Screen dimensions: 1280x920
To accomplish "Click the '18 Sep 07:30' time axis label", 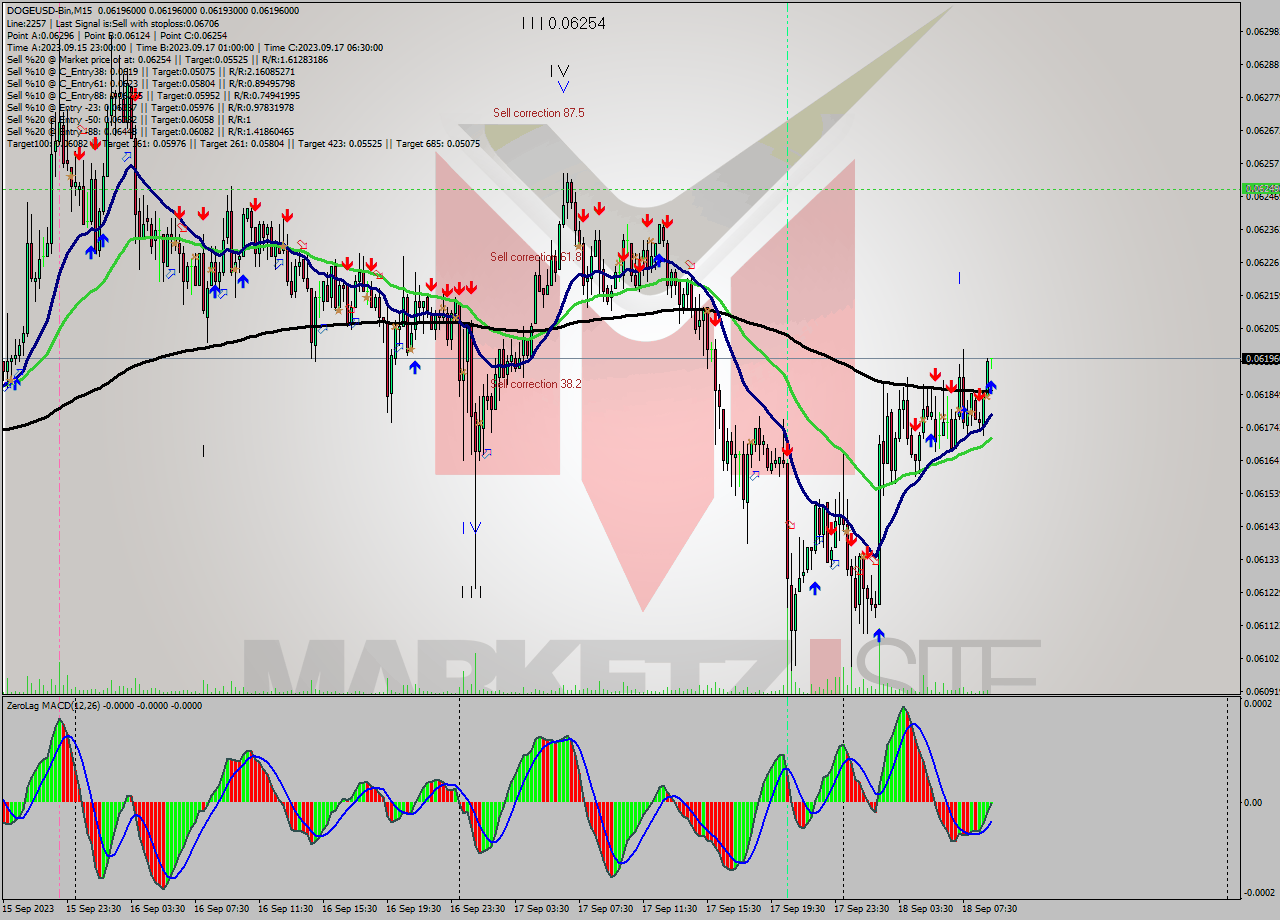I will pyautogui.click(x=990, y=909).
